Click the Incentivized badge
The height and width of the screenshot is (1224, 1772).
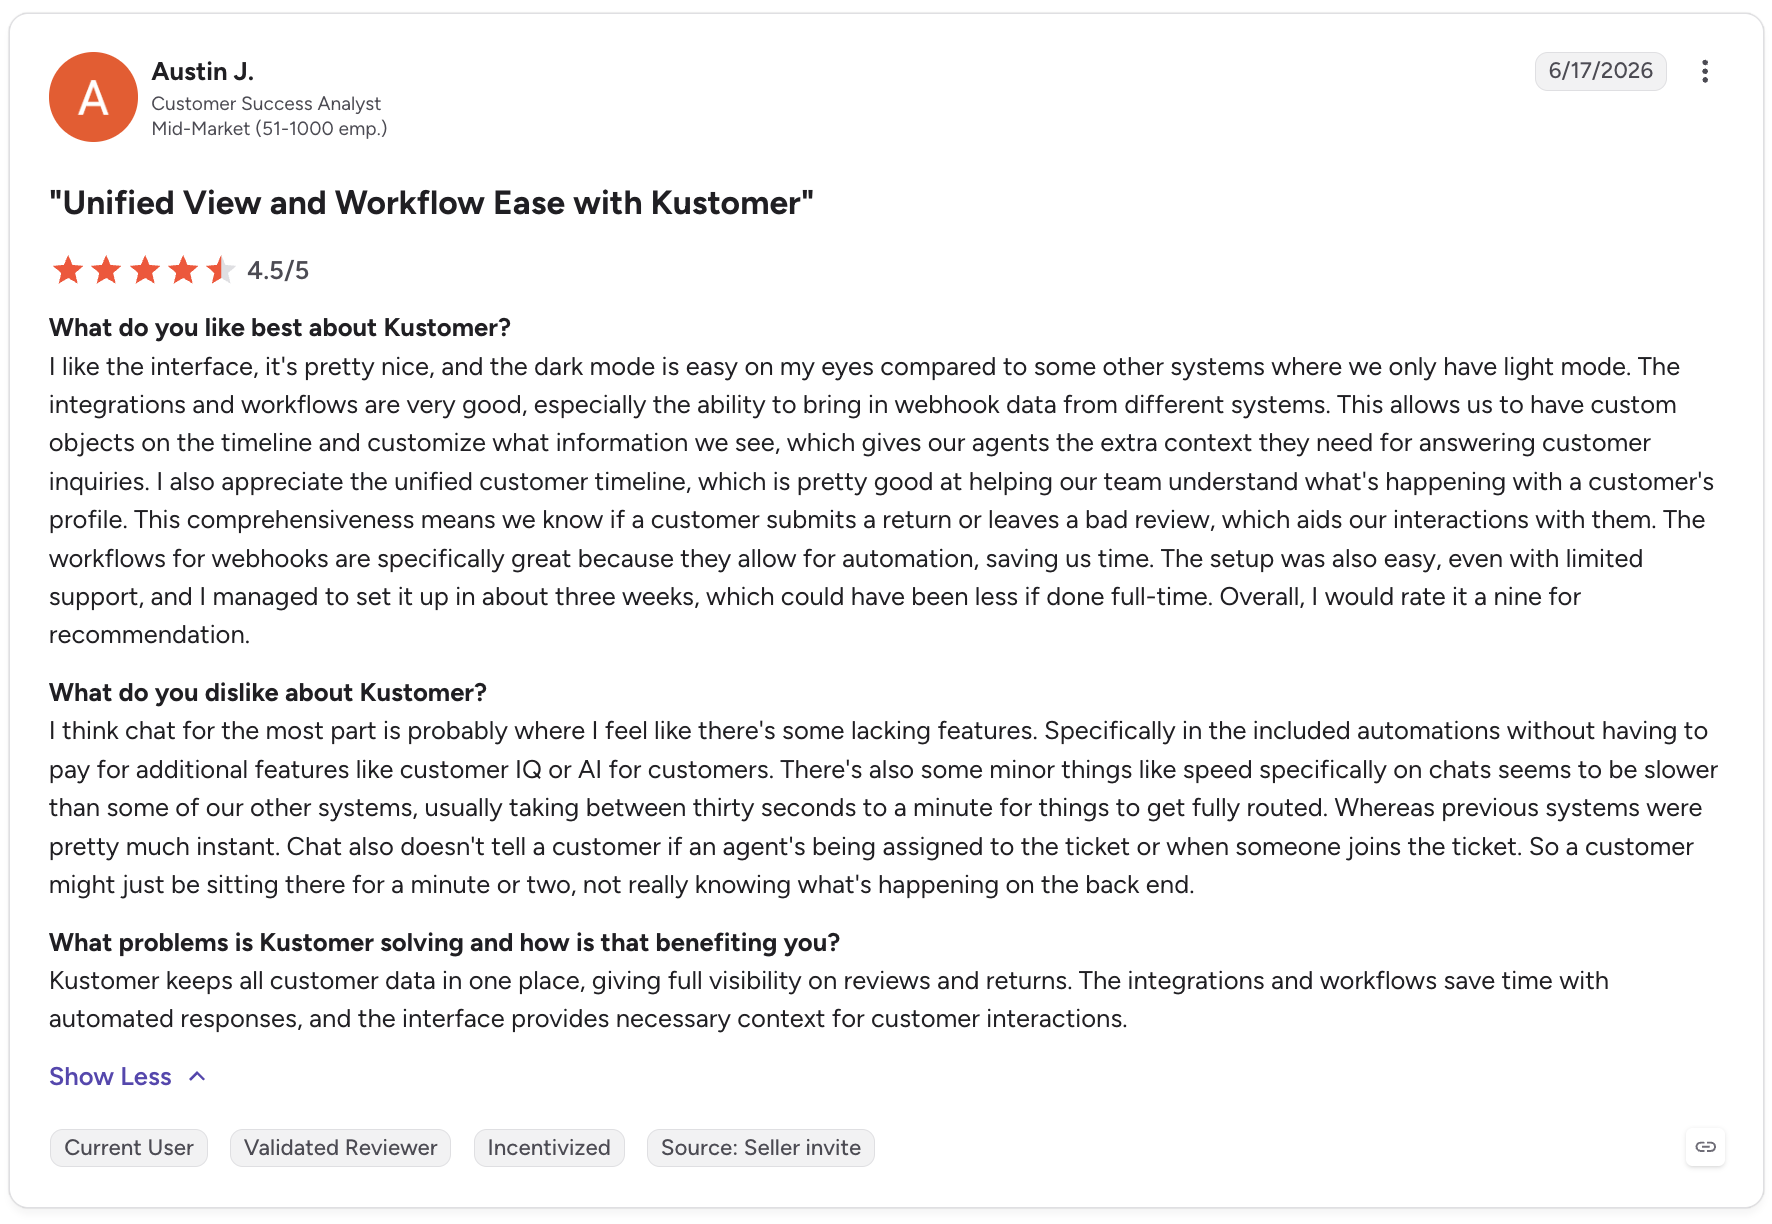(x=549, y=1147)
